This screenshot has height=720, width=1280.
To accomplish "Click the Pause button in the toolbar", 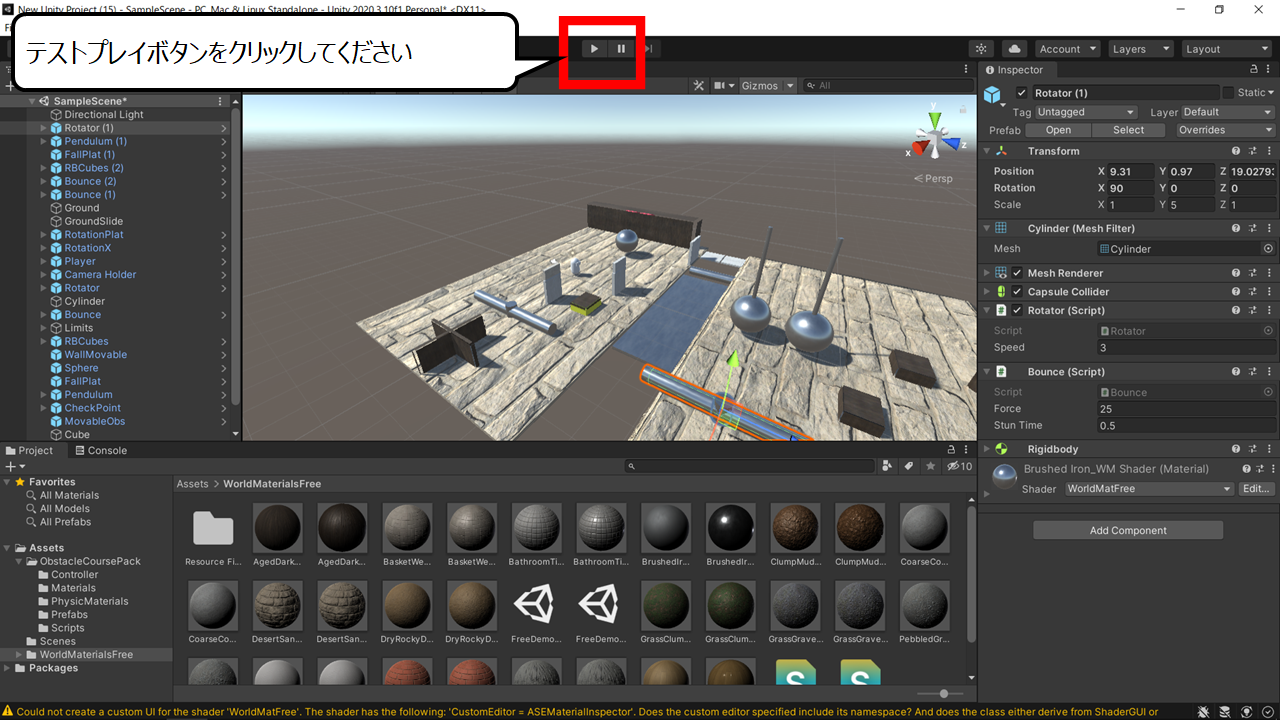I will pyautogui.click(x=621, y=48).
